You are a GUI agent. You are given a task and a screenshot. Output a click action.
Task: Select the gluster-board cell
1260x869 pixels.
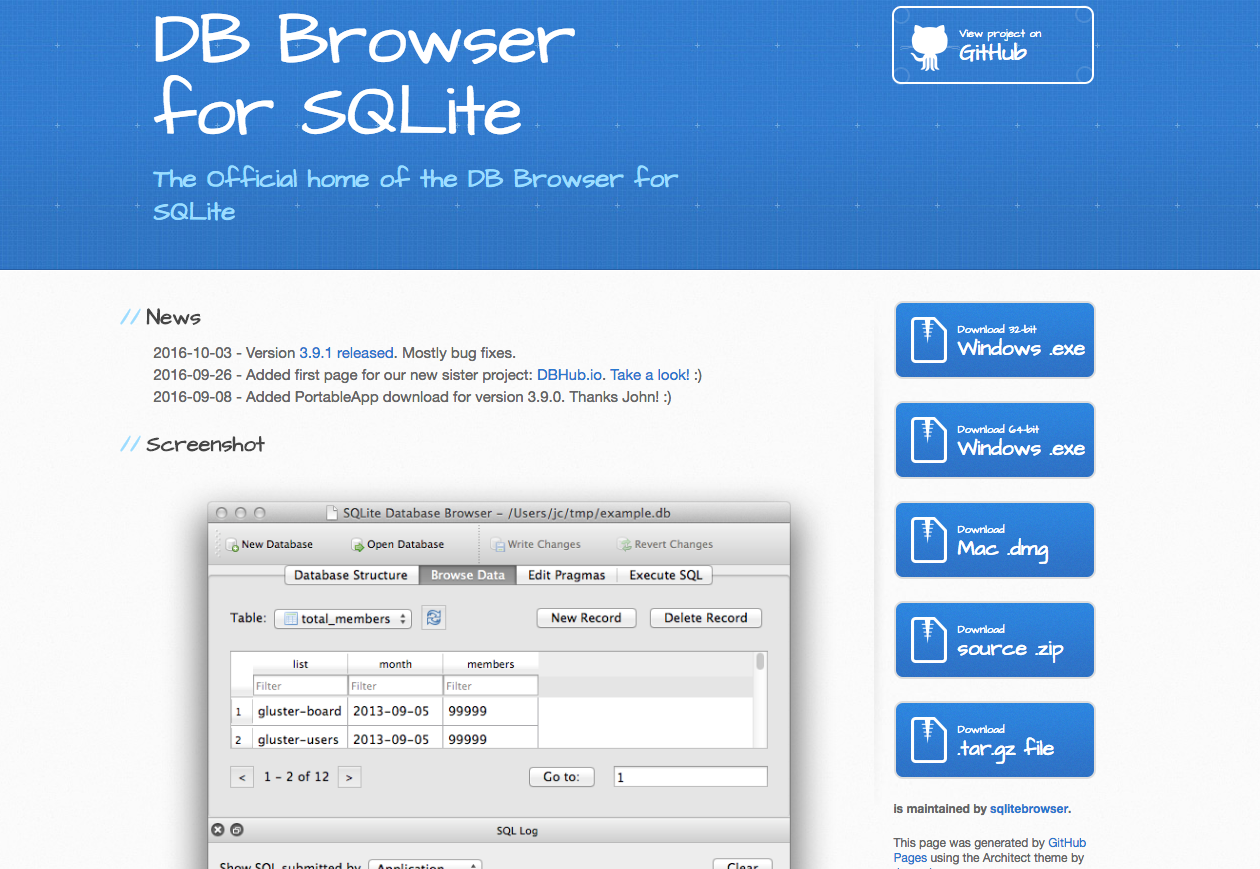pos(300,712)
